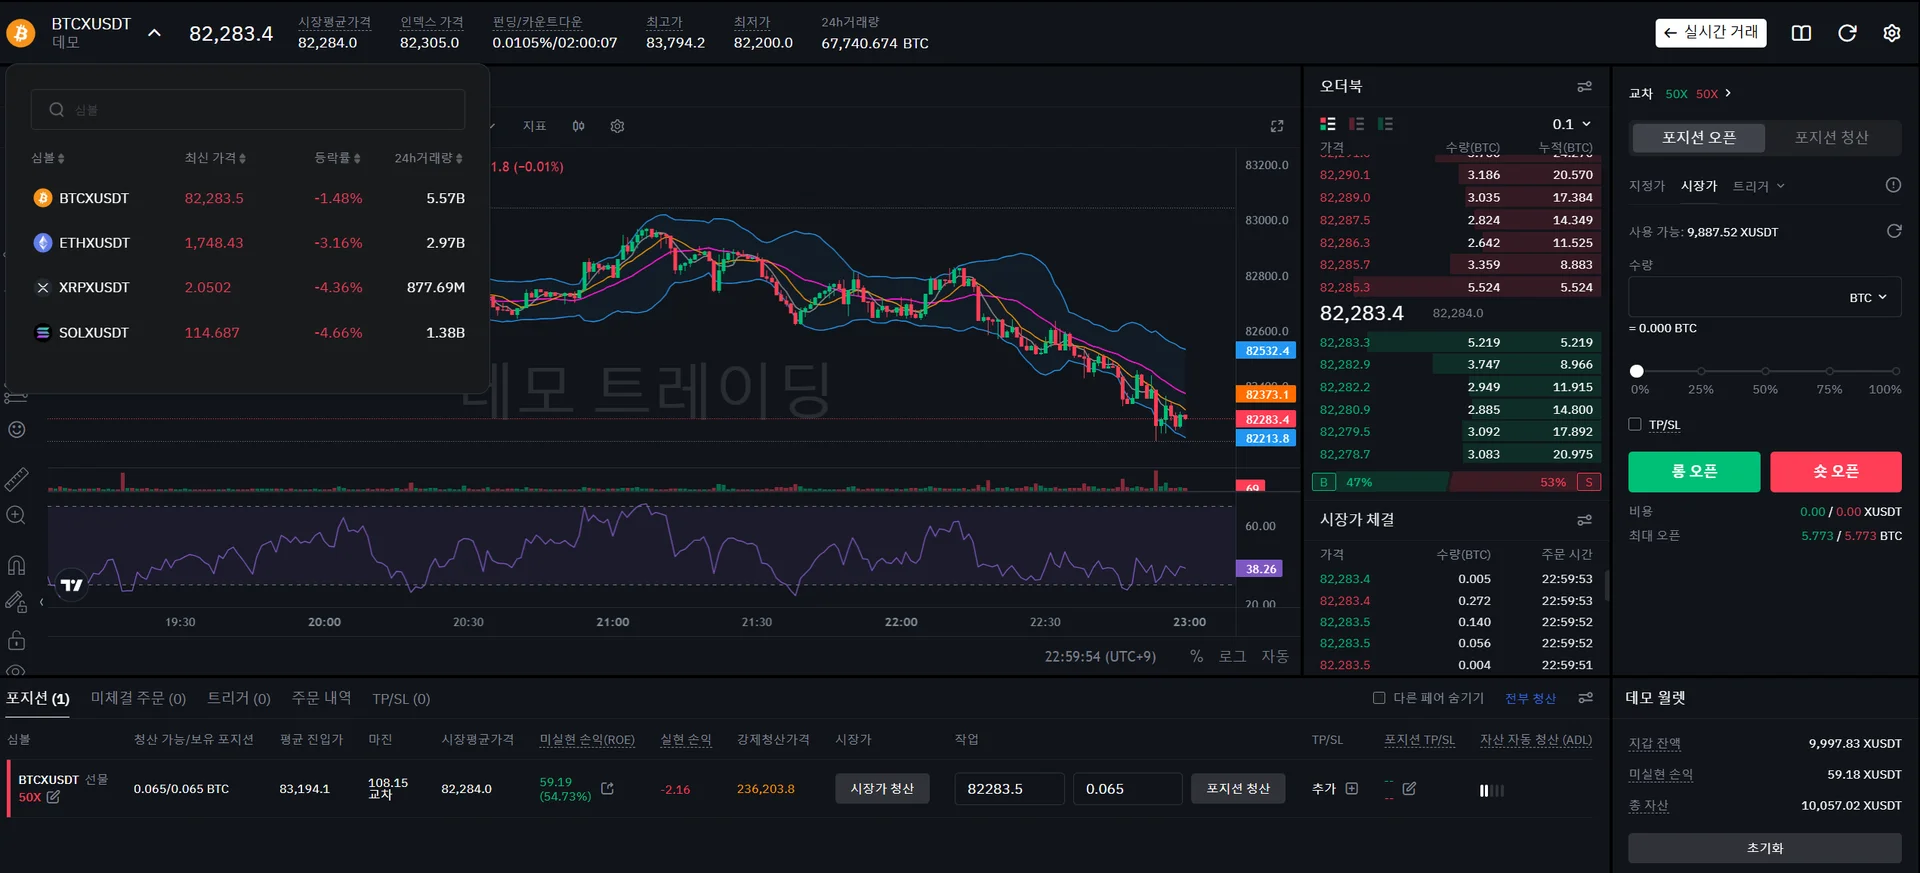Toggle the layout panel icon in header
Screen dimensions: 1920x873
coord(1801,33)
